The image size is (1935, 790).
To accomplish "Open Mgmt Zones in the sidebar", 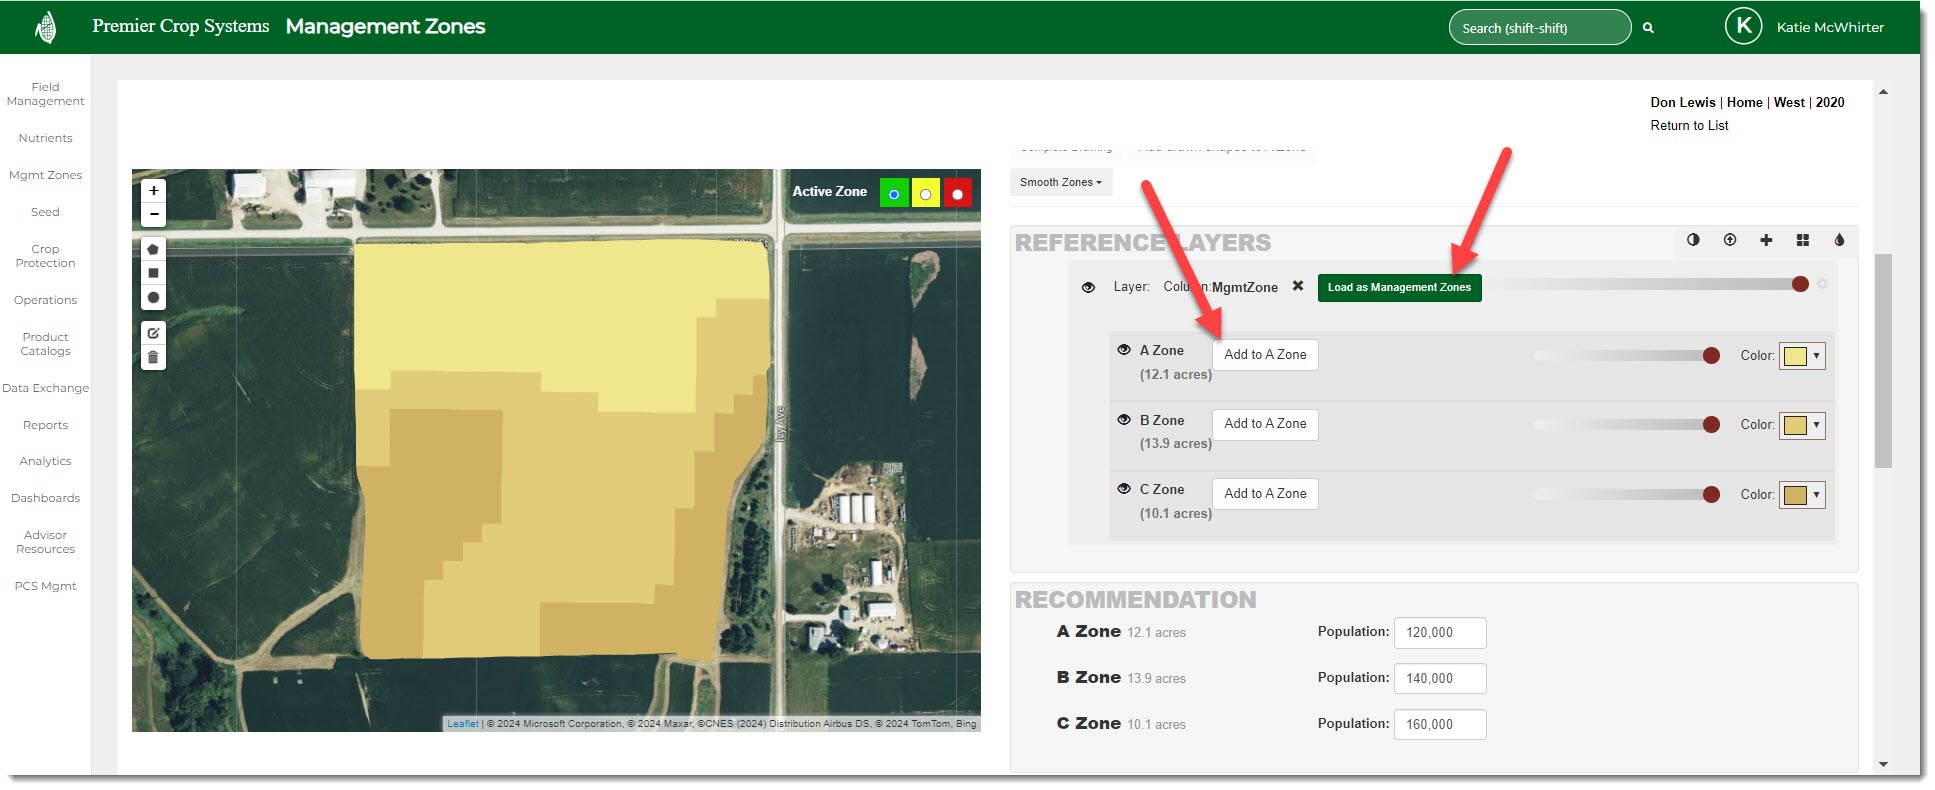I will coord(45,175).
